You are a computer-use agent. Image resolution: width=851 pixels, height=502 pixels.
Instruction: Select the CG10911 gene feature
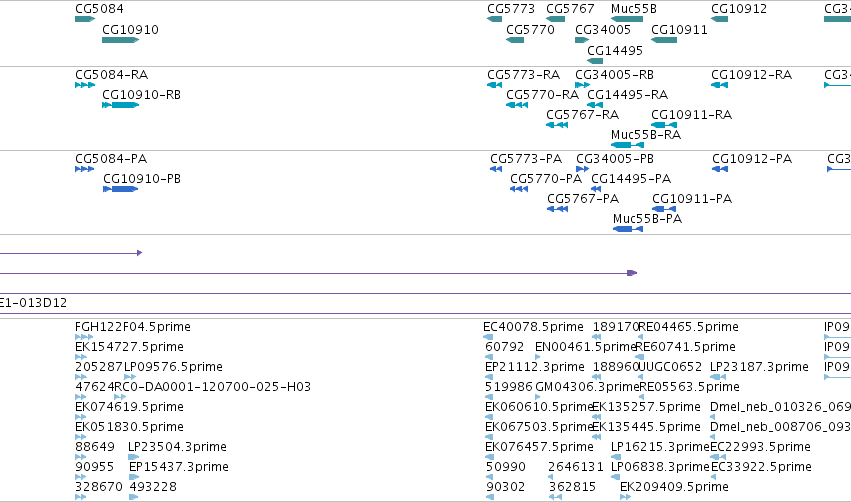pos(664,40)
